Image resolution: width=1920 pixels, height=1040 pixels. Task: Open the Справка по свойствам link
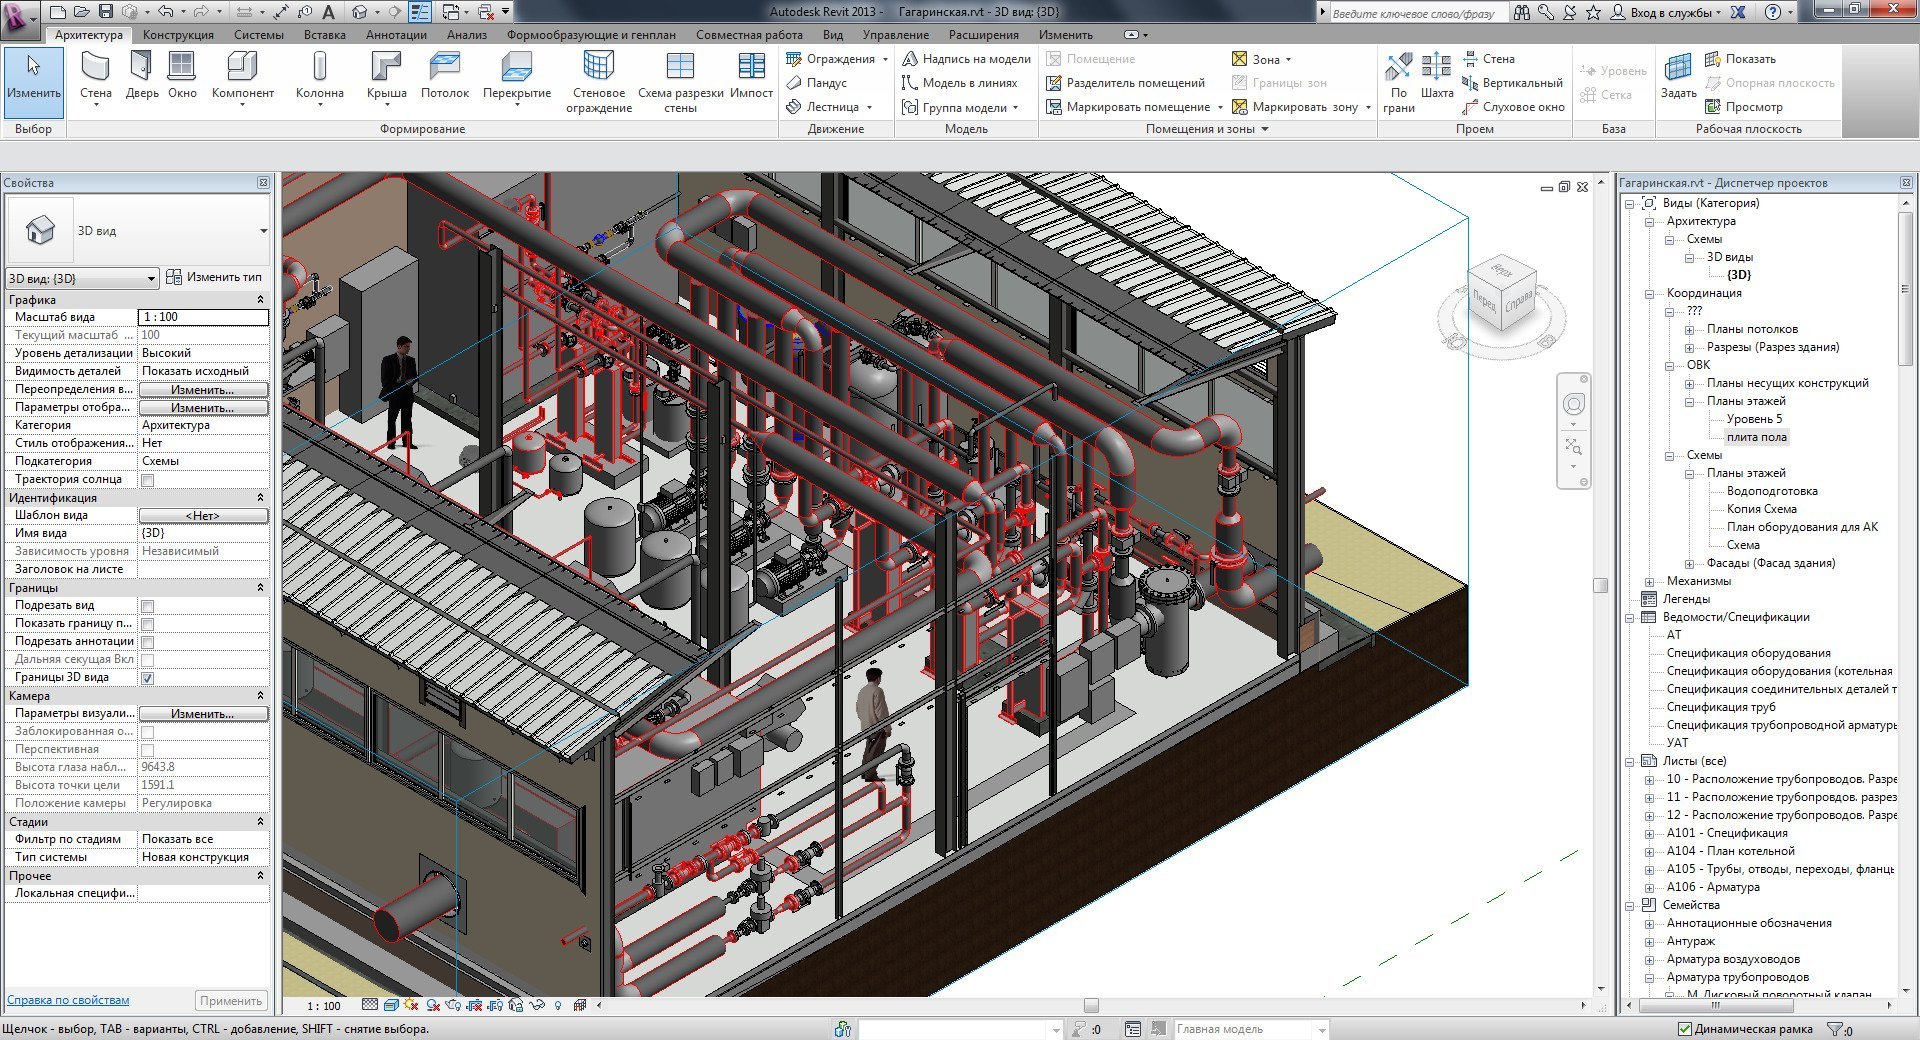(x=68, y=1000)
